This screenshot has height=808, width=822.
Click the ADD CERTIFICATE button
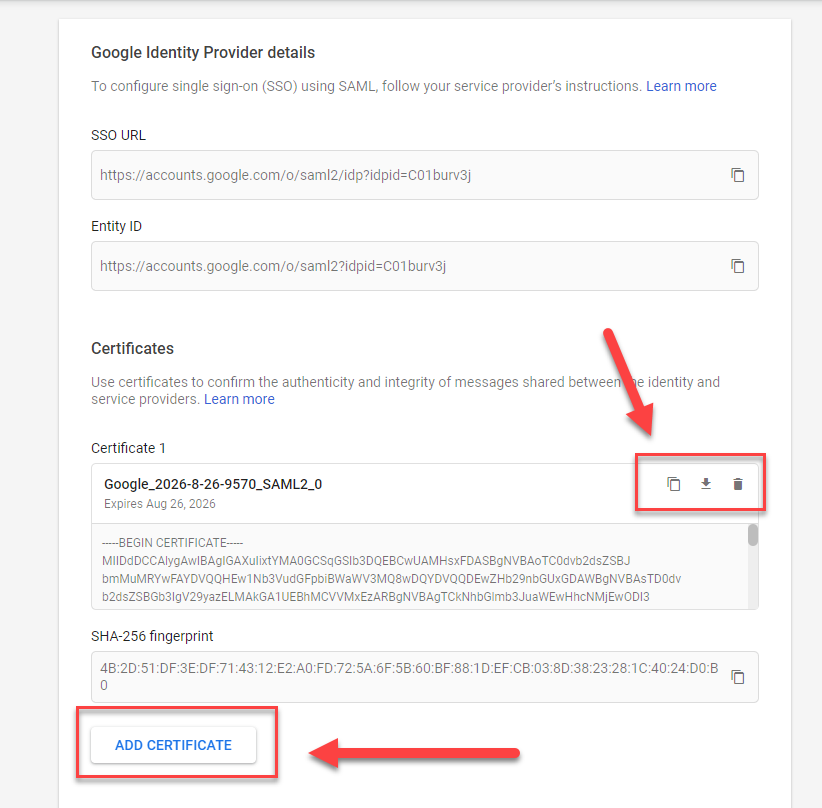(174, 745)
